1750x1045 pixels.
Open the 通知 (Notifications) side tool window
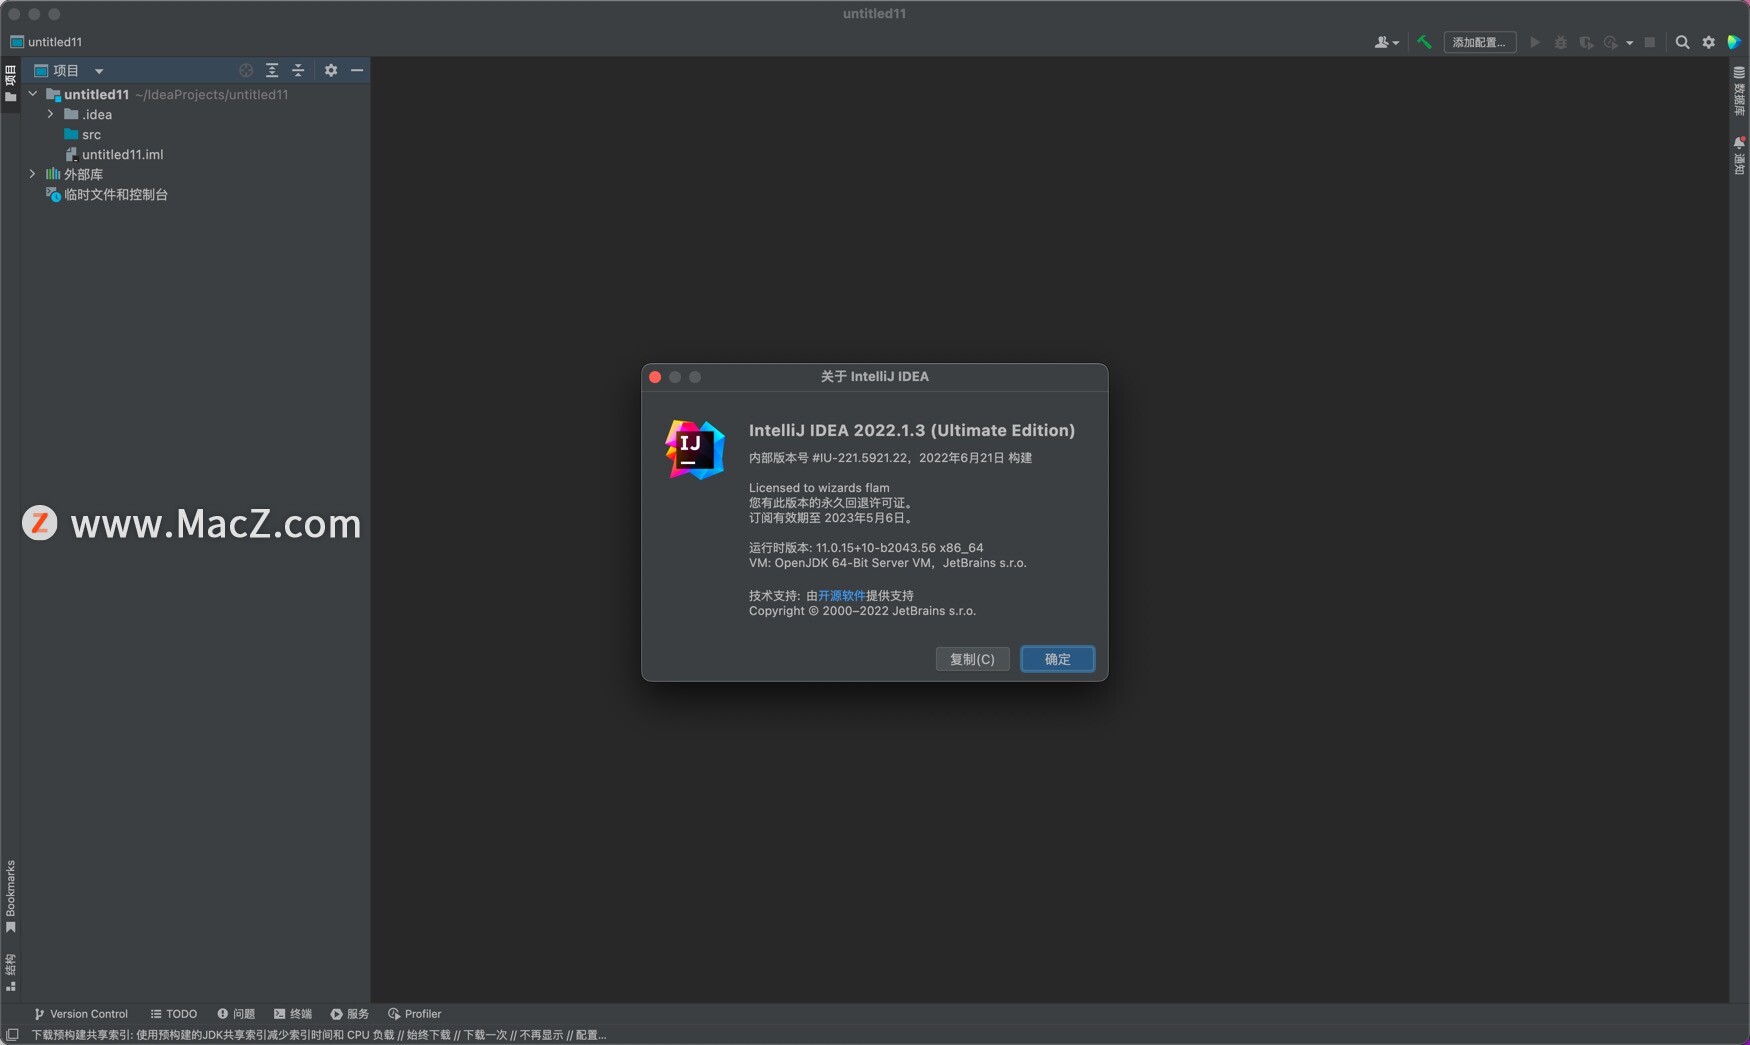(1739, 156)
